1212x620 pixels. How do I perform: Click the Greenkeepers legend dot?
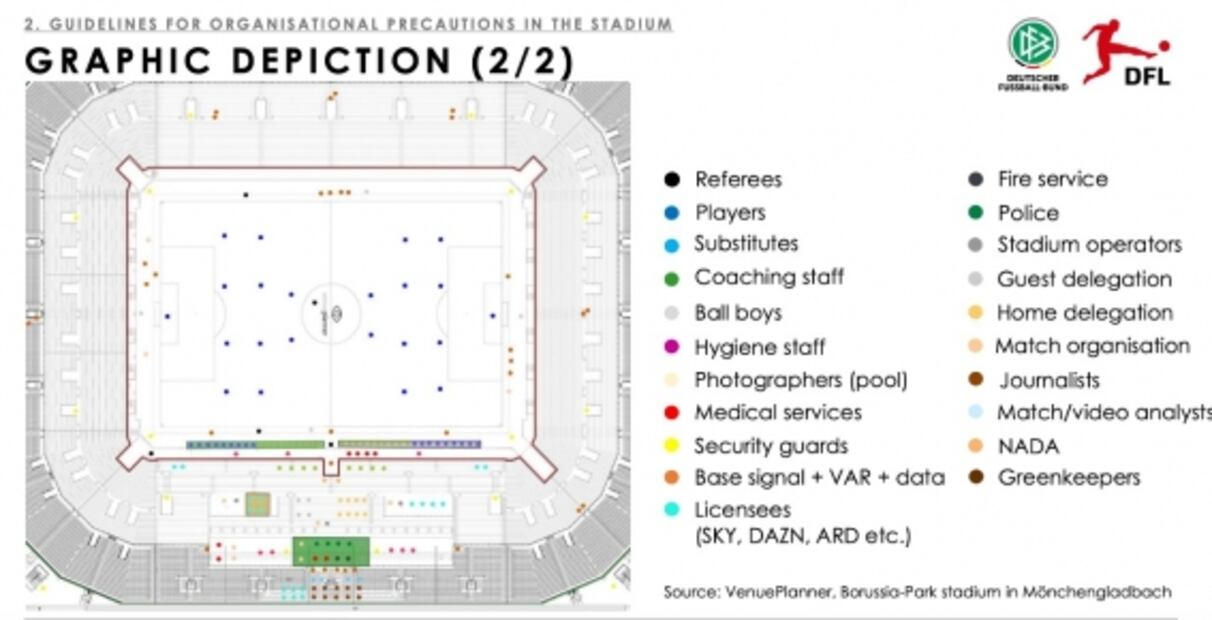pos(975,478)
